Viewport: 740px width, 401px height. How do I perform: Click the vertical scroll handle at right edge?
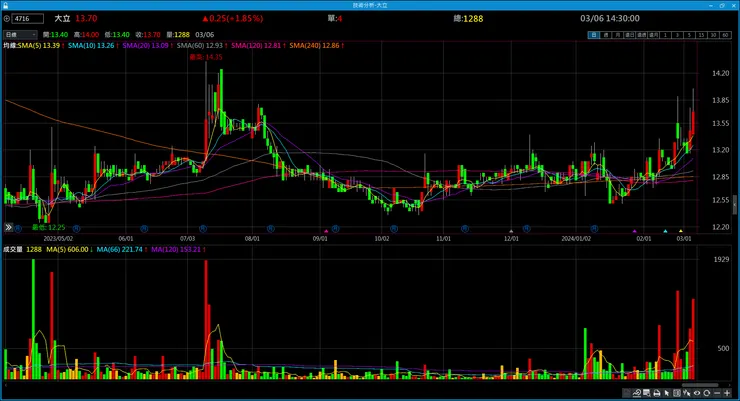(734, 205)
